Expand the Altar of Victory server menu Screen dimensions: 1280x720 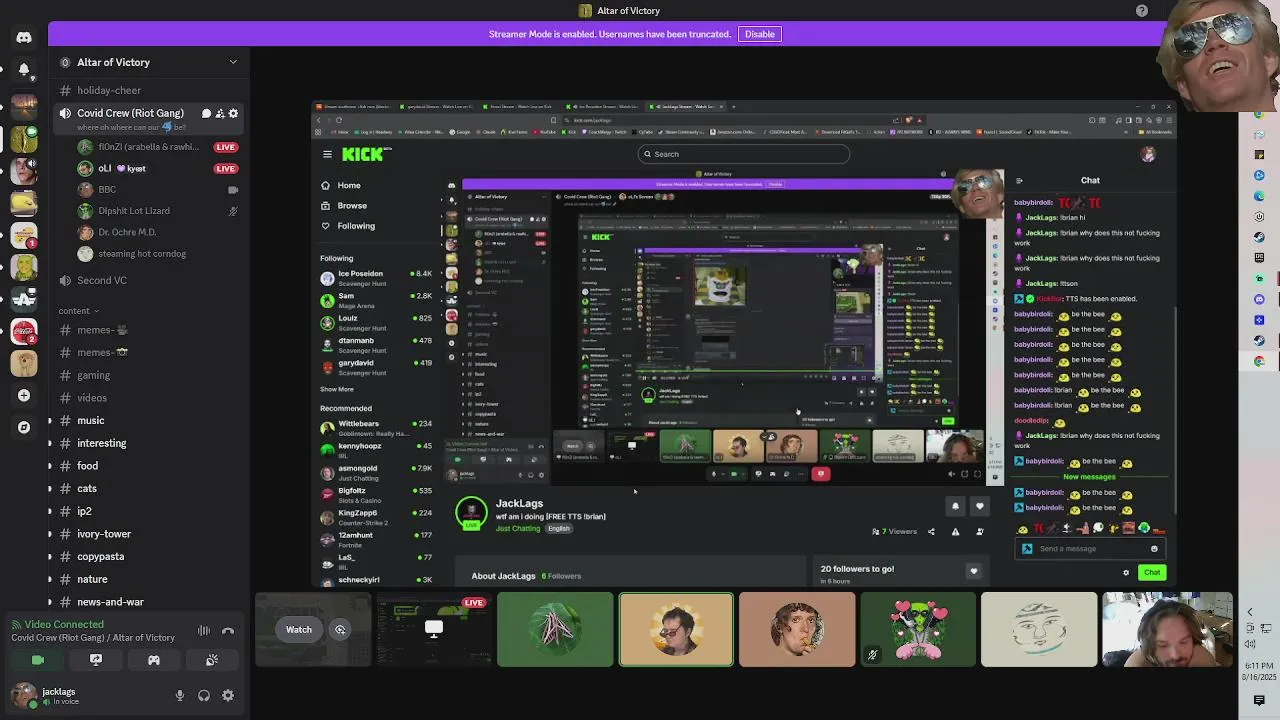tap(233, 62)
